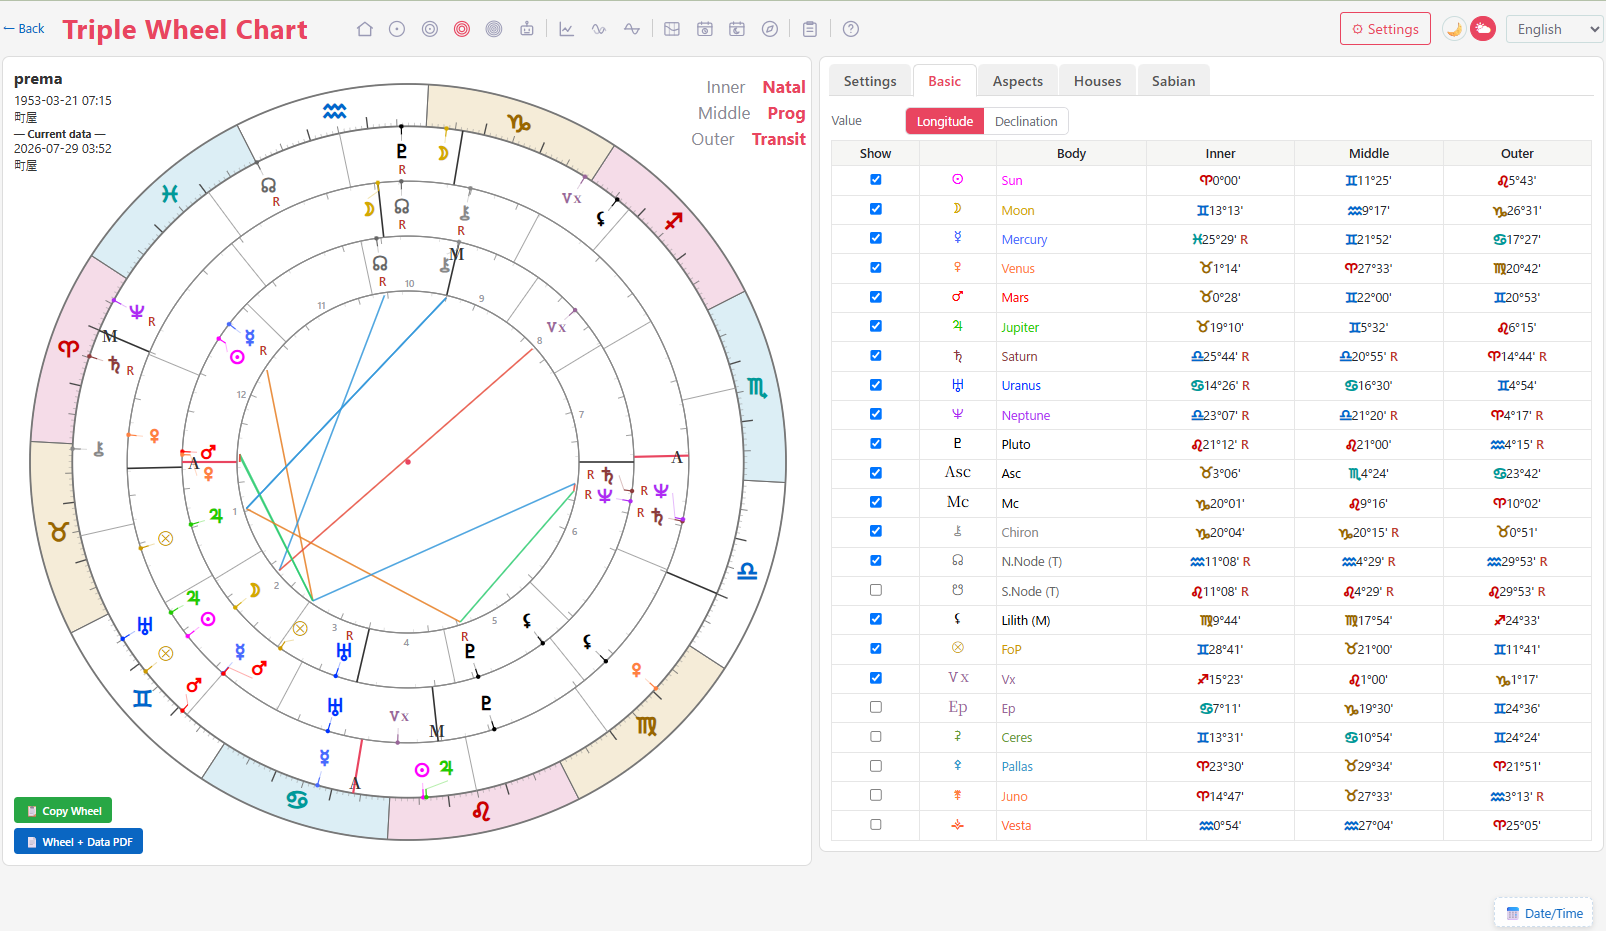1606x931 pixels.
Task: Click the Jupiter symbol in the table
Action: click(957, 326)
